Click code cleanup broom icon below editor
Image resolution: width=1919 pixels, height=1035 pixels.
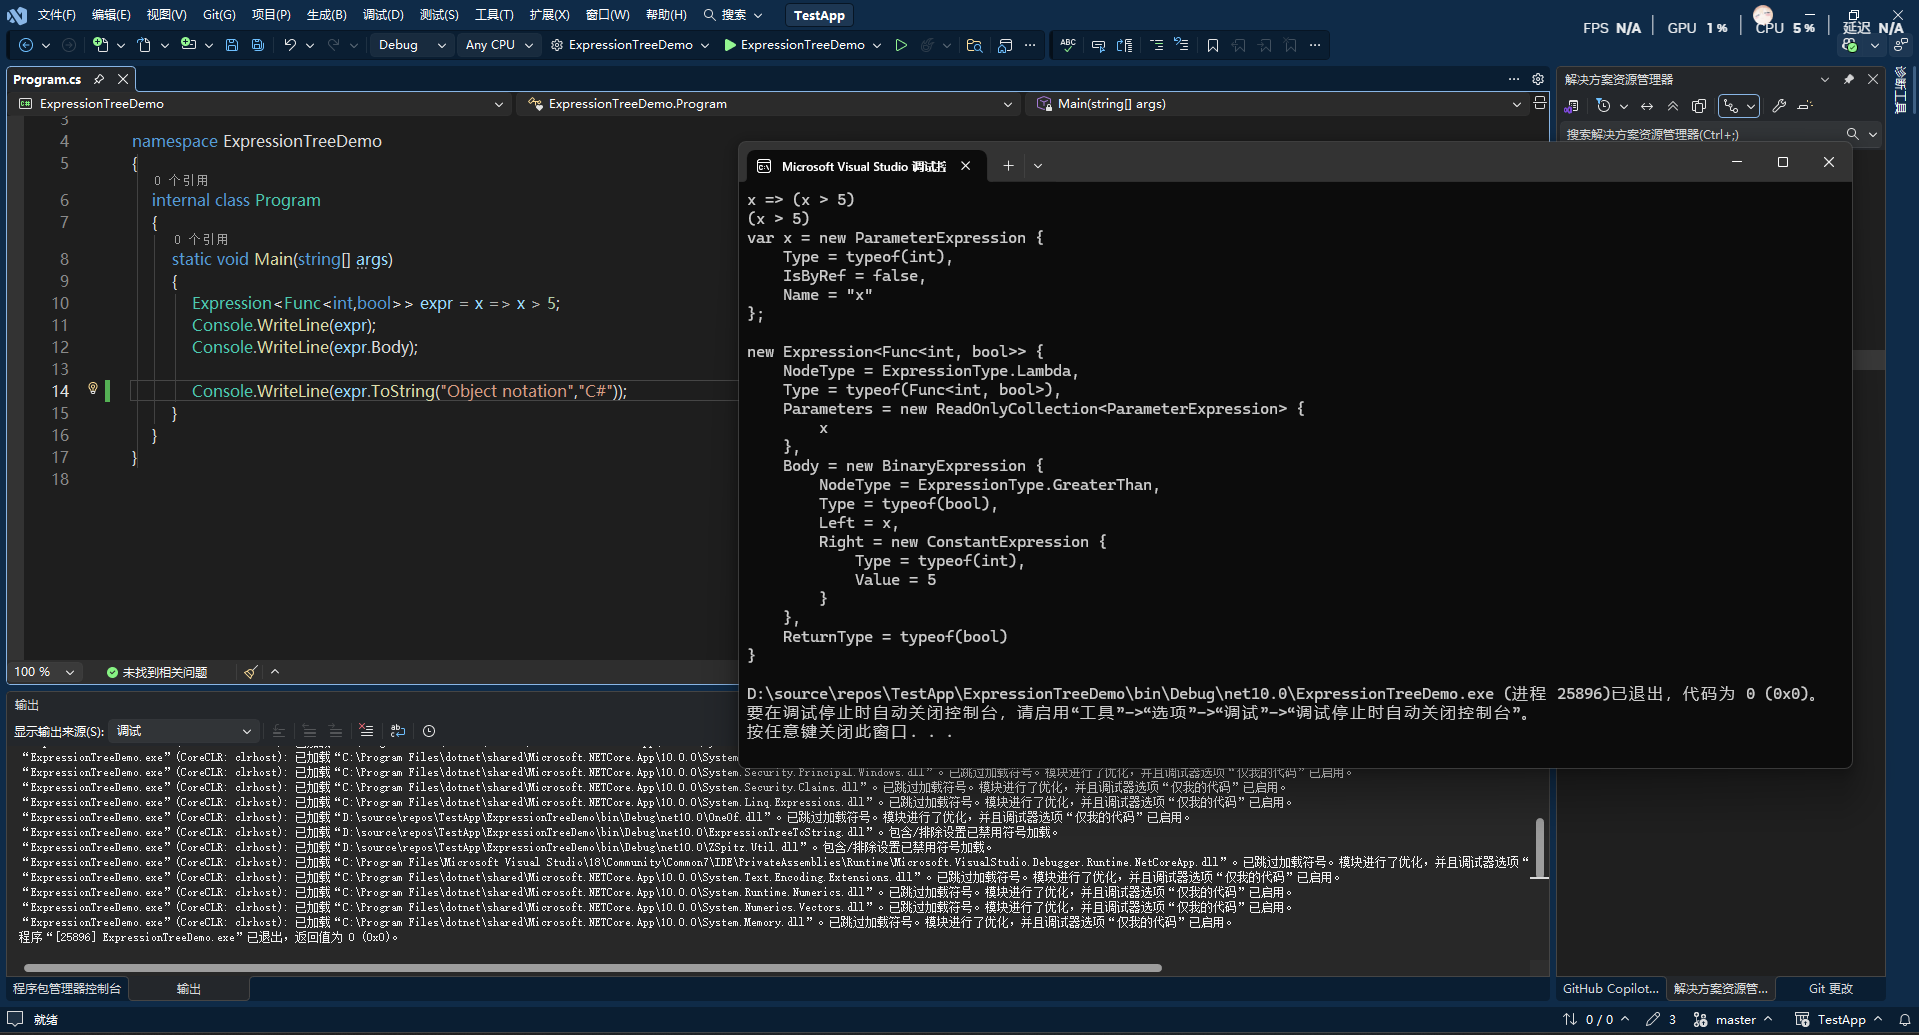coord(250,672)
